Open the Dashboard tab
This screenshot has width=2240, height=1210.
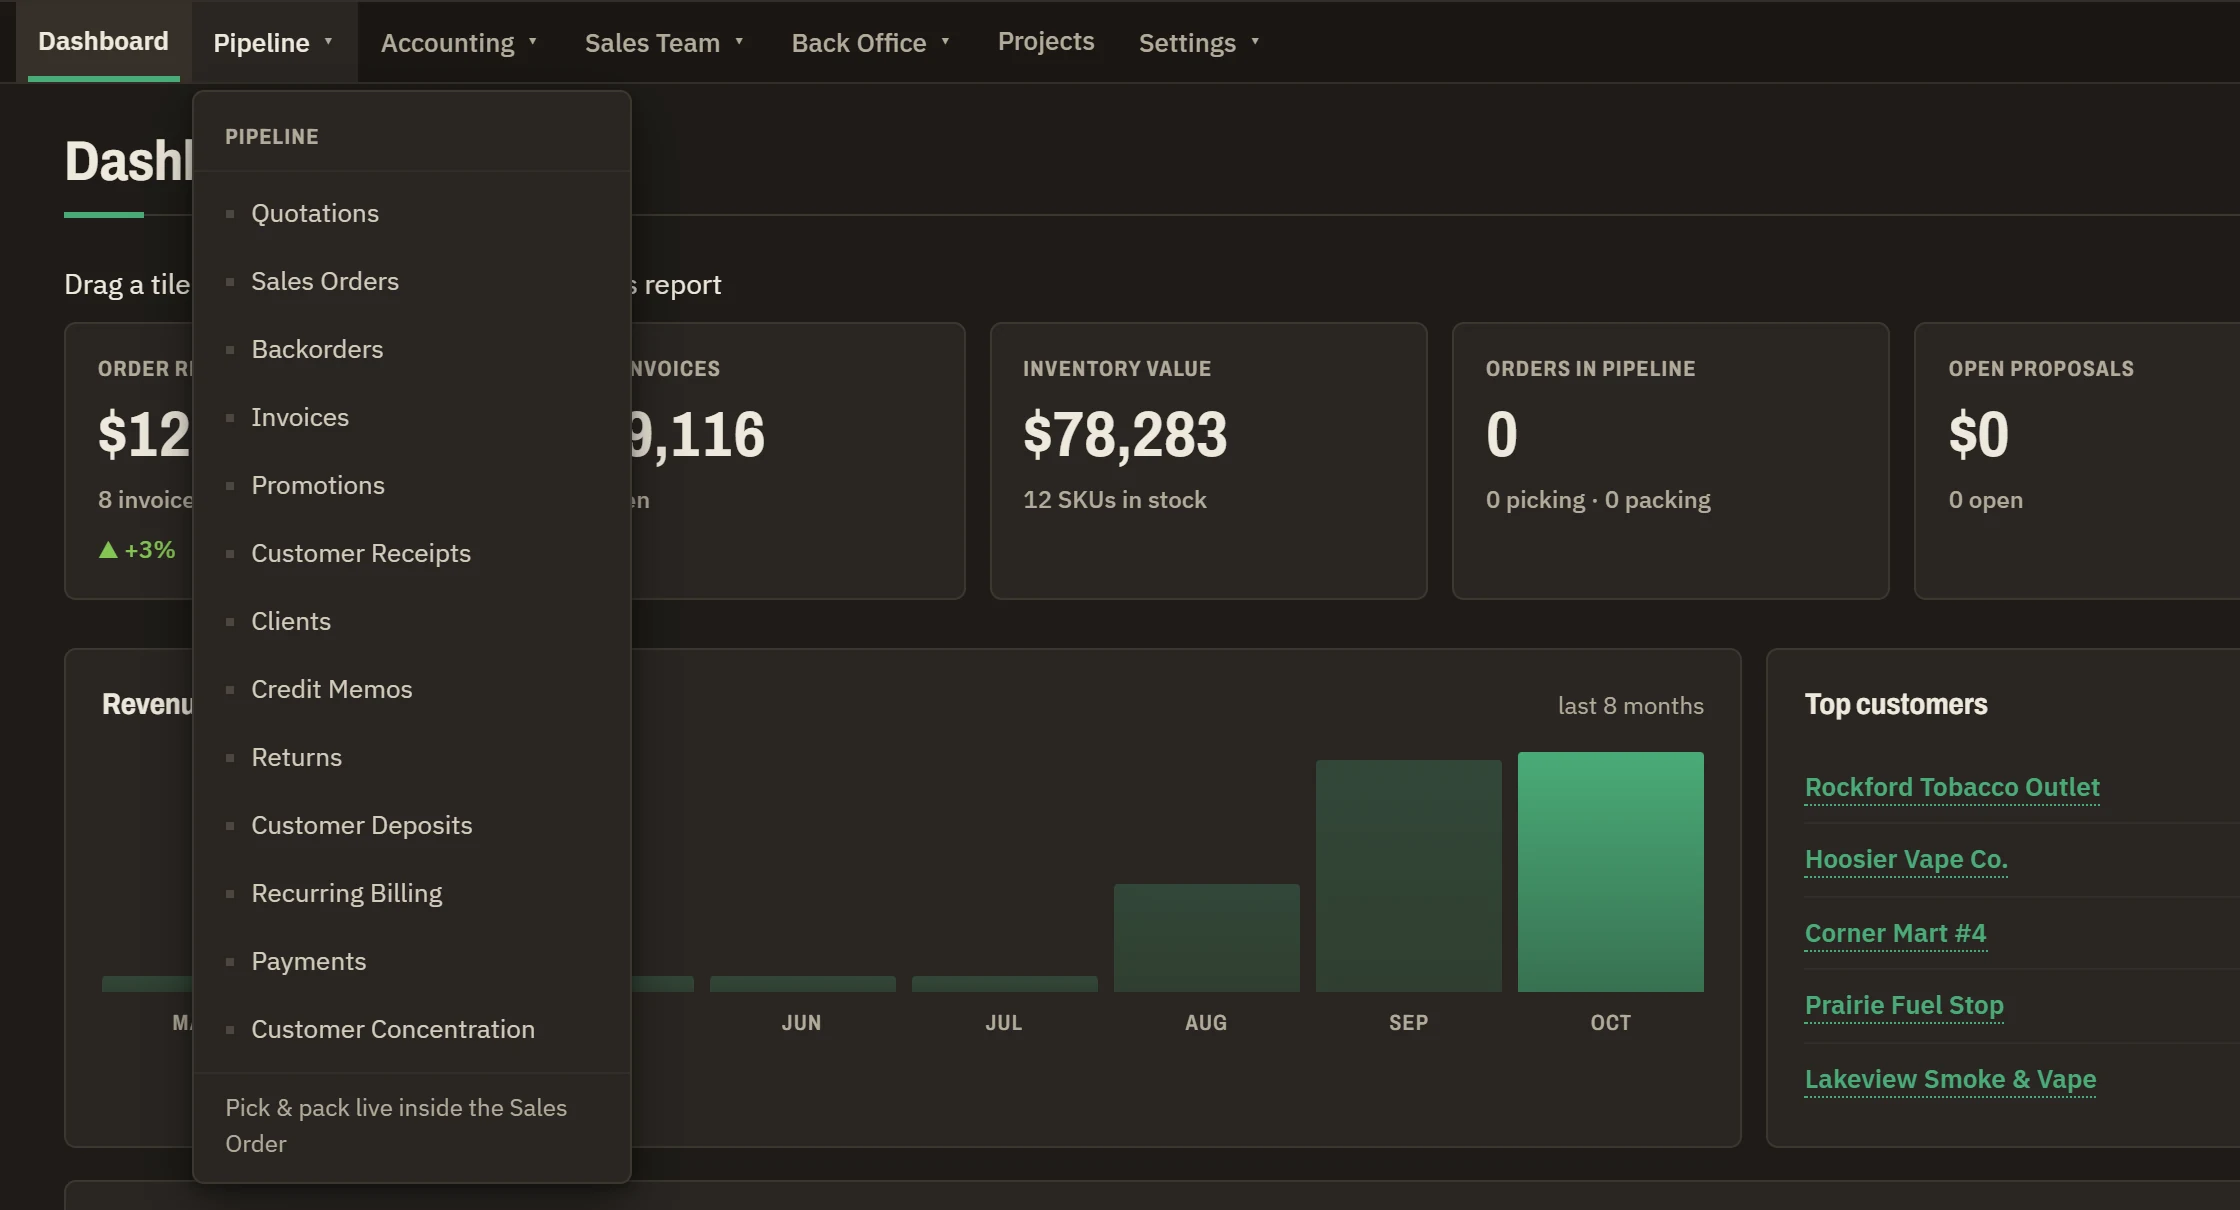tap(103, 41)
